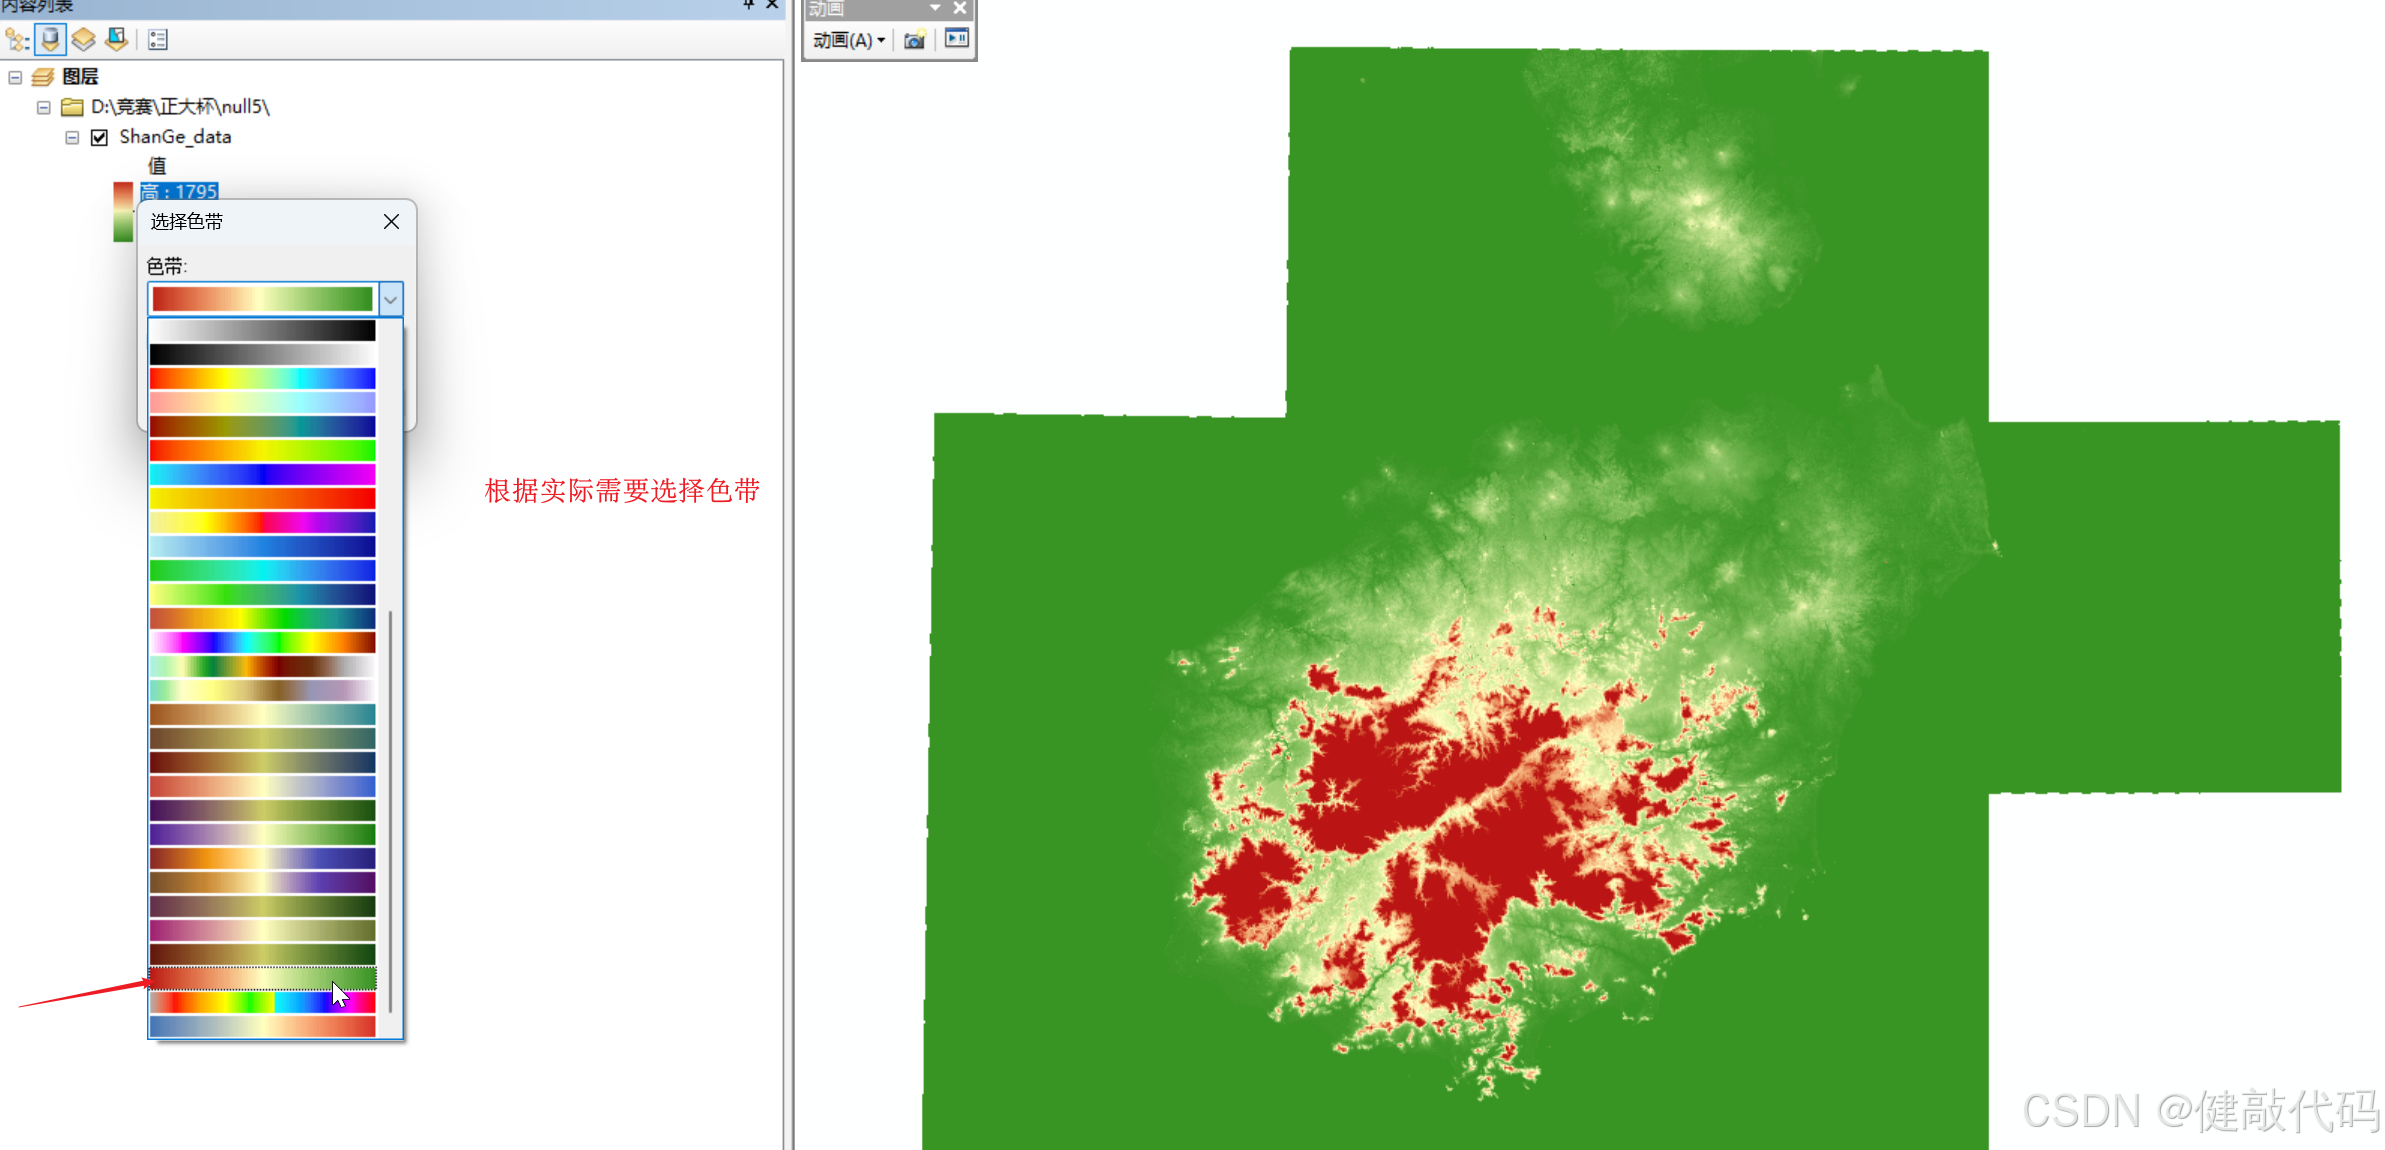
Task: Toggle ShanGe_data layer visibility checkbox
Action: tap(99, 137)
